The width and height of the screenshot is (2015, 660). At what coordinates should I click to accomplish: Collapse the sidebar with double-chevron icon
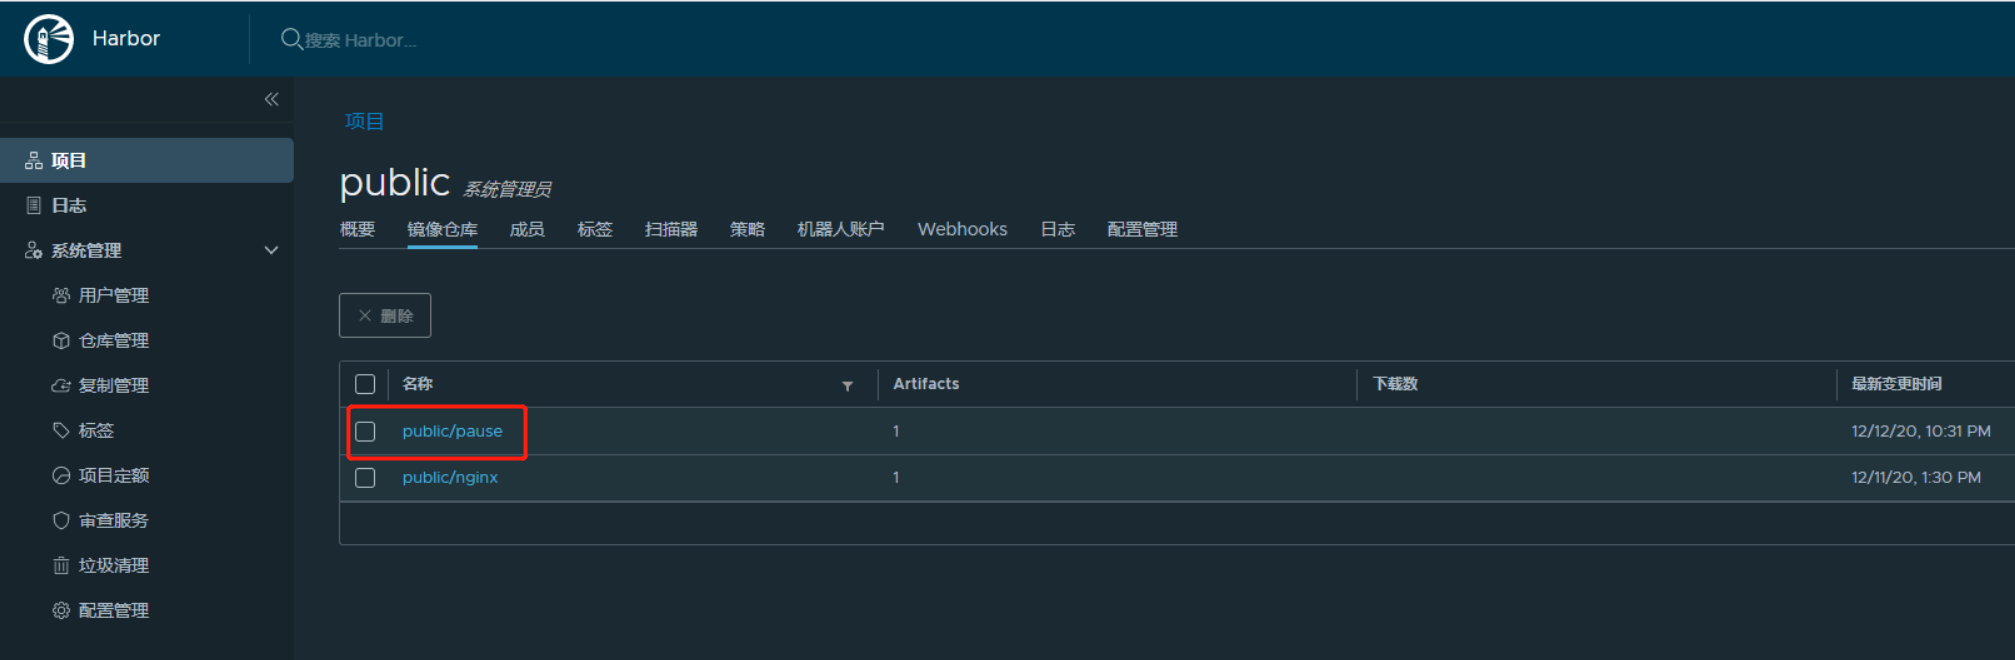271,99
